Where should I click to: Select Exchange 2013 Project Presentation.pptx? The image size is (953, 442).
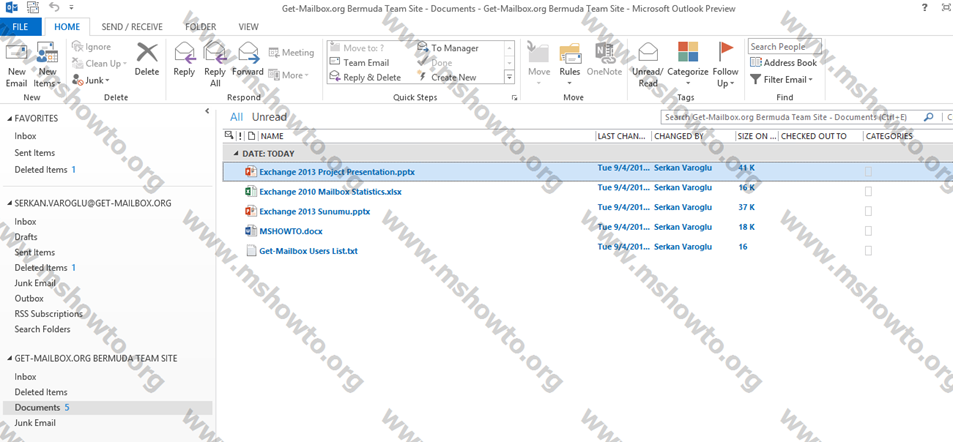click(337, 172)
